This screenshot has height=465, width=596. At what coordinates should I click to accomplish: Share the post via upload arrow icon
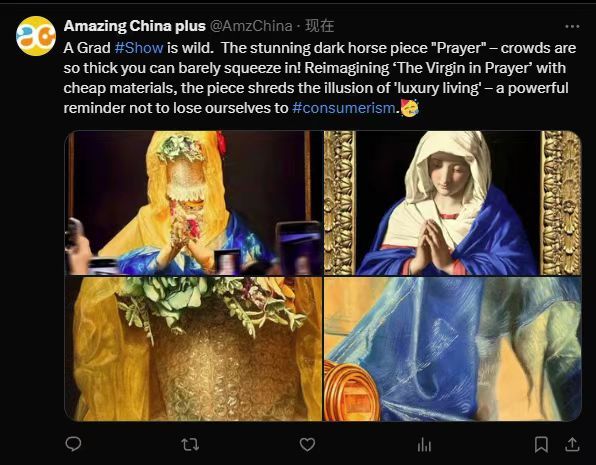pos(572,444)
